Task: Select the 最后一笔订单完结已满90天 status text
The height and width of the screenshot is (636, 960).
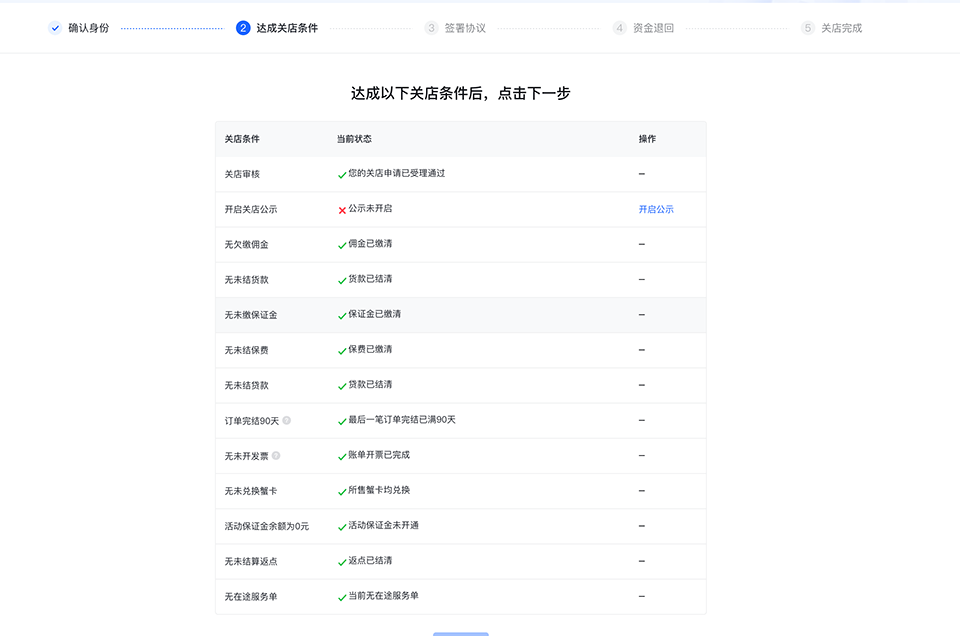Action: [x=401, y=420]
